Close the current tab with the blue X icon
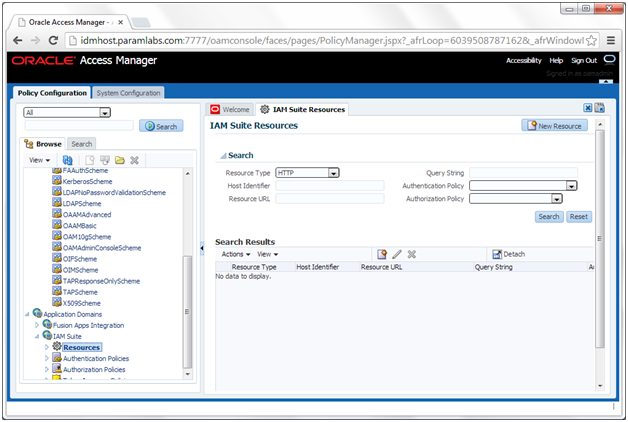Image resolution: width=628 pixels, height=422 pixels. (588, 108)
